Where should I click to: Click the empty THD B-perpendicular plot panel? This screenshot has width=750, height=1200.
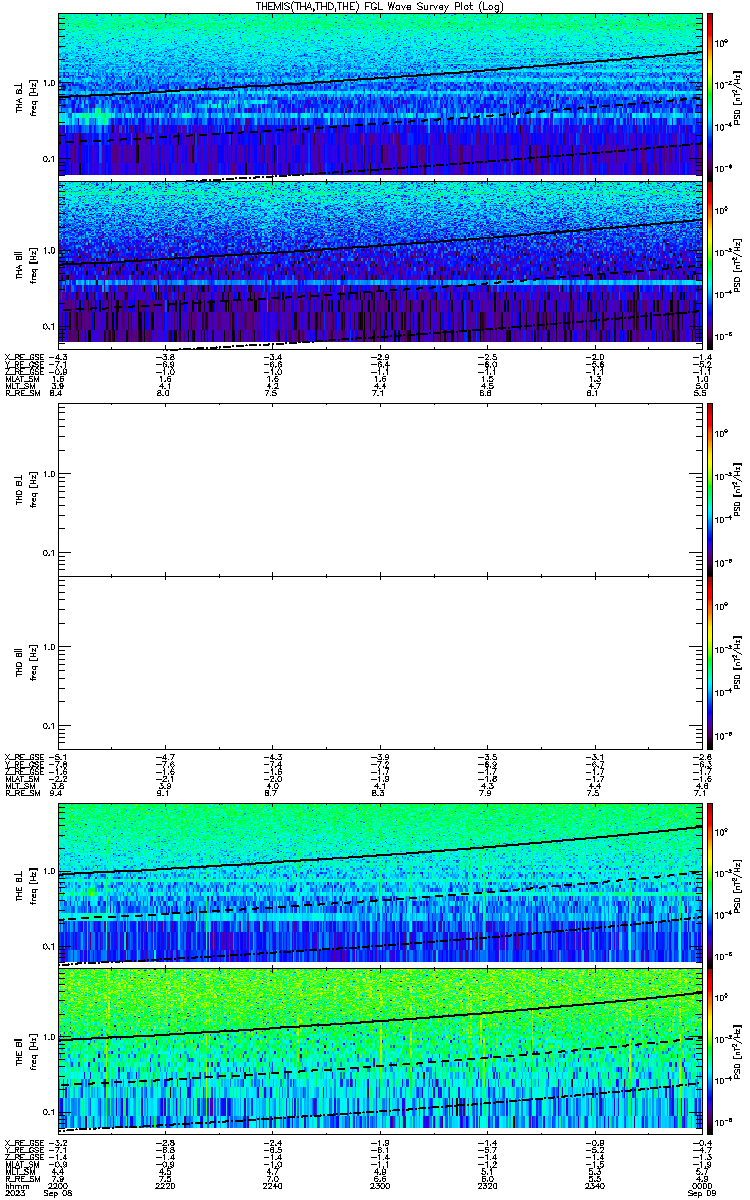(379, 489)
